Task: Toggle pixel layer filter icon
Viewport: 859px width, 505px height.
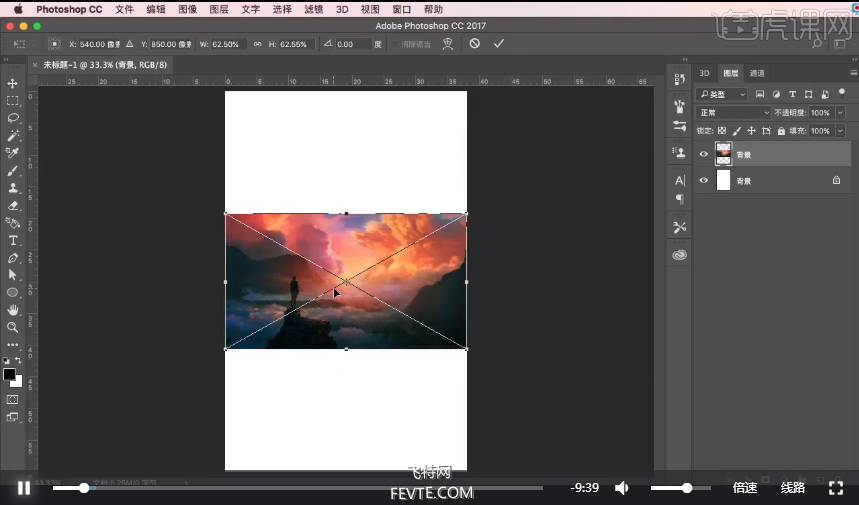Action: (x=760, y=94)
